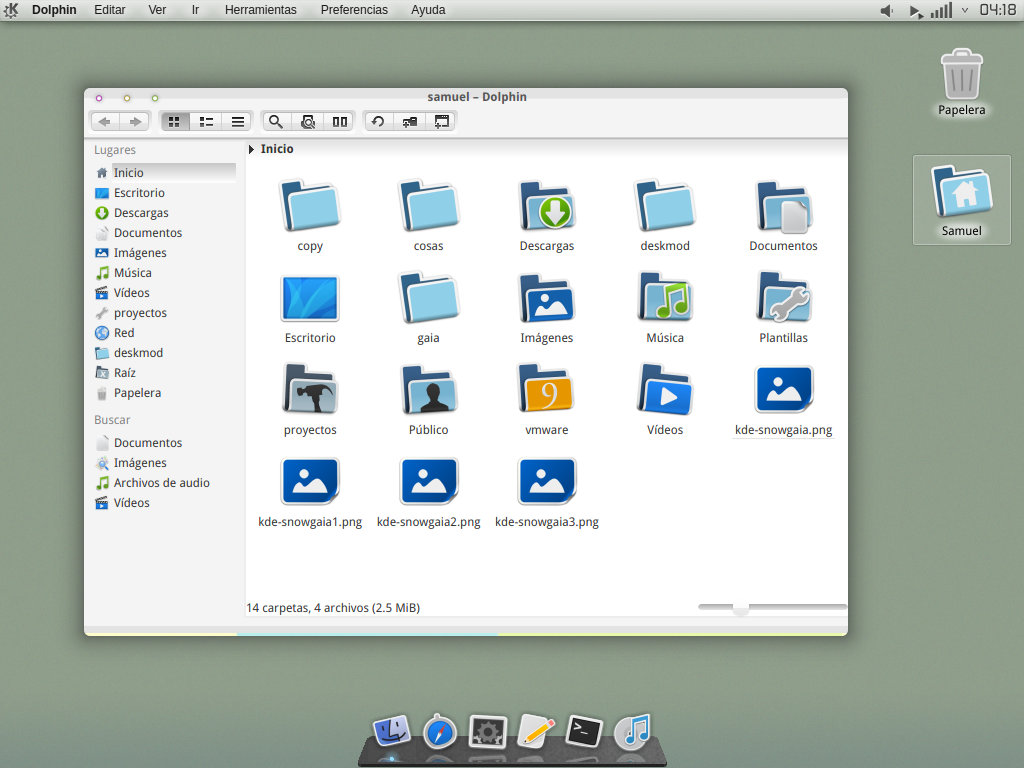Select the Público folder icon
The height and width of the screenshot is (768, 1024).
click(x=428, y=390)
